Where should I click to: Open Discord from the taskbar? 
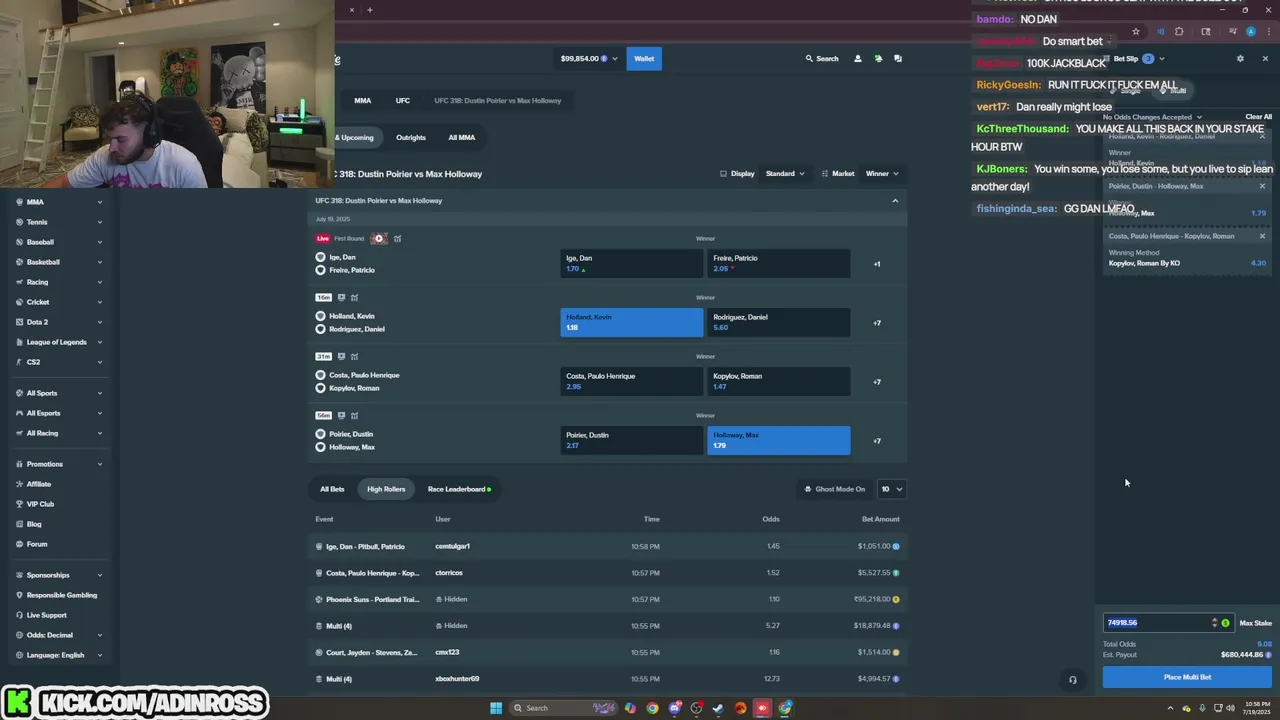click(674, 708)
